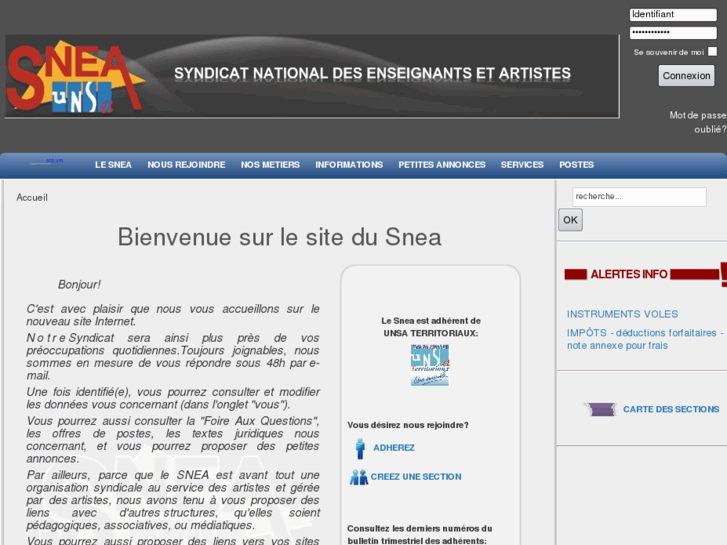This screenshot has width=727, height=545.
Task: Open the NOUS REJOINDRE menu
Action: pos(186,165)
